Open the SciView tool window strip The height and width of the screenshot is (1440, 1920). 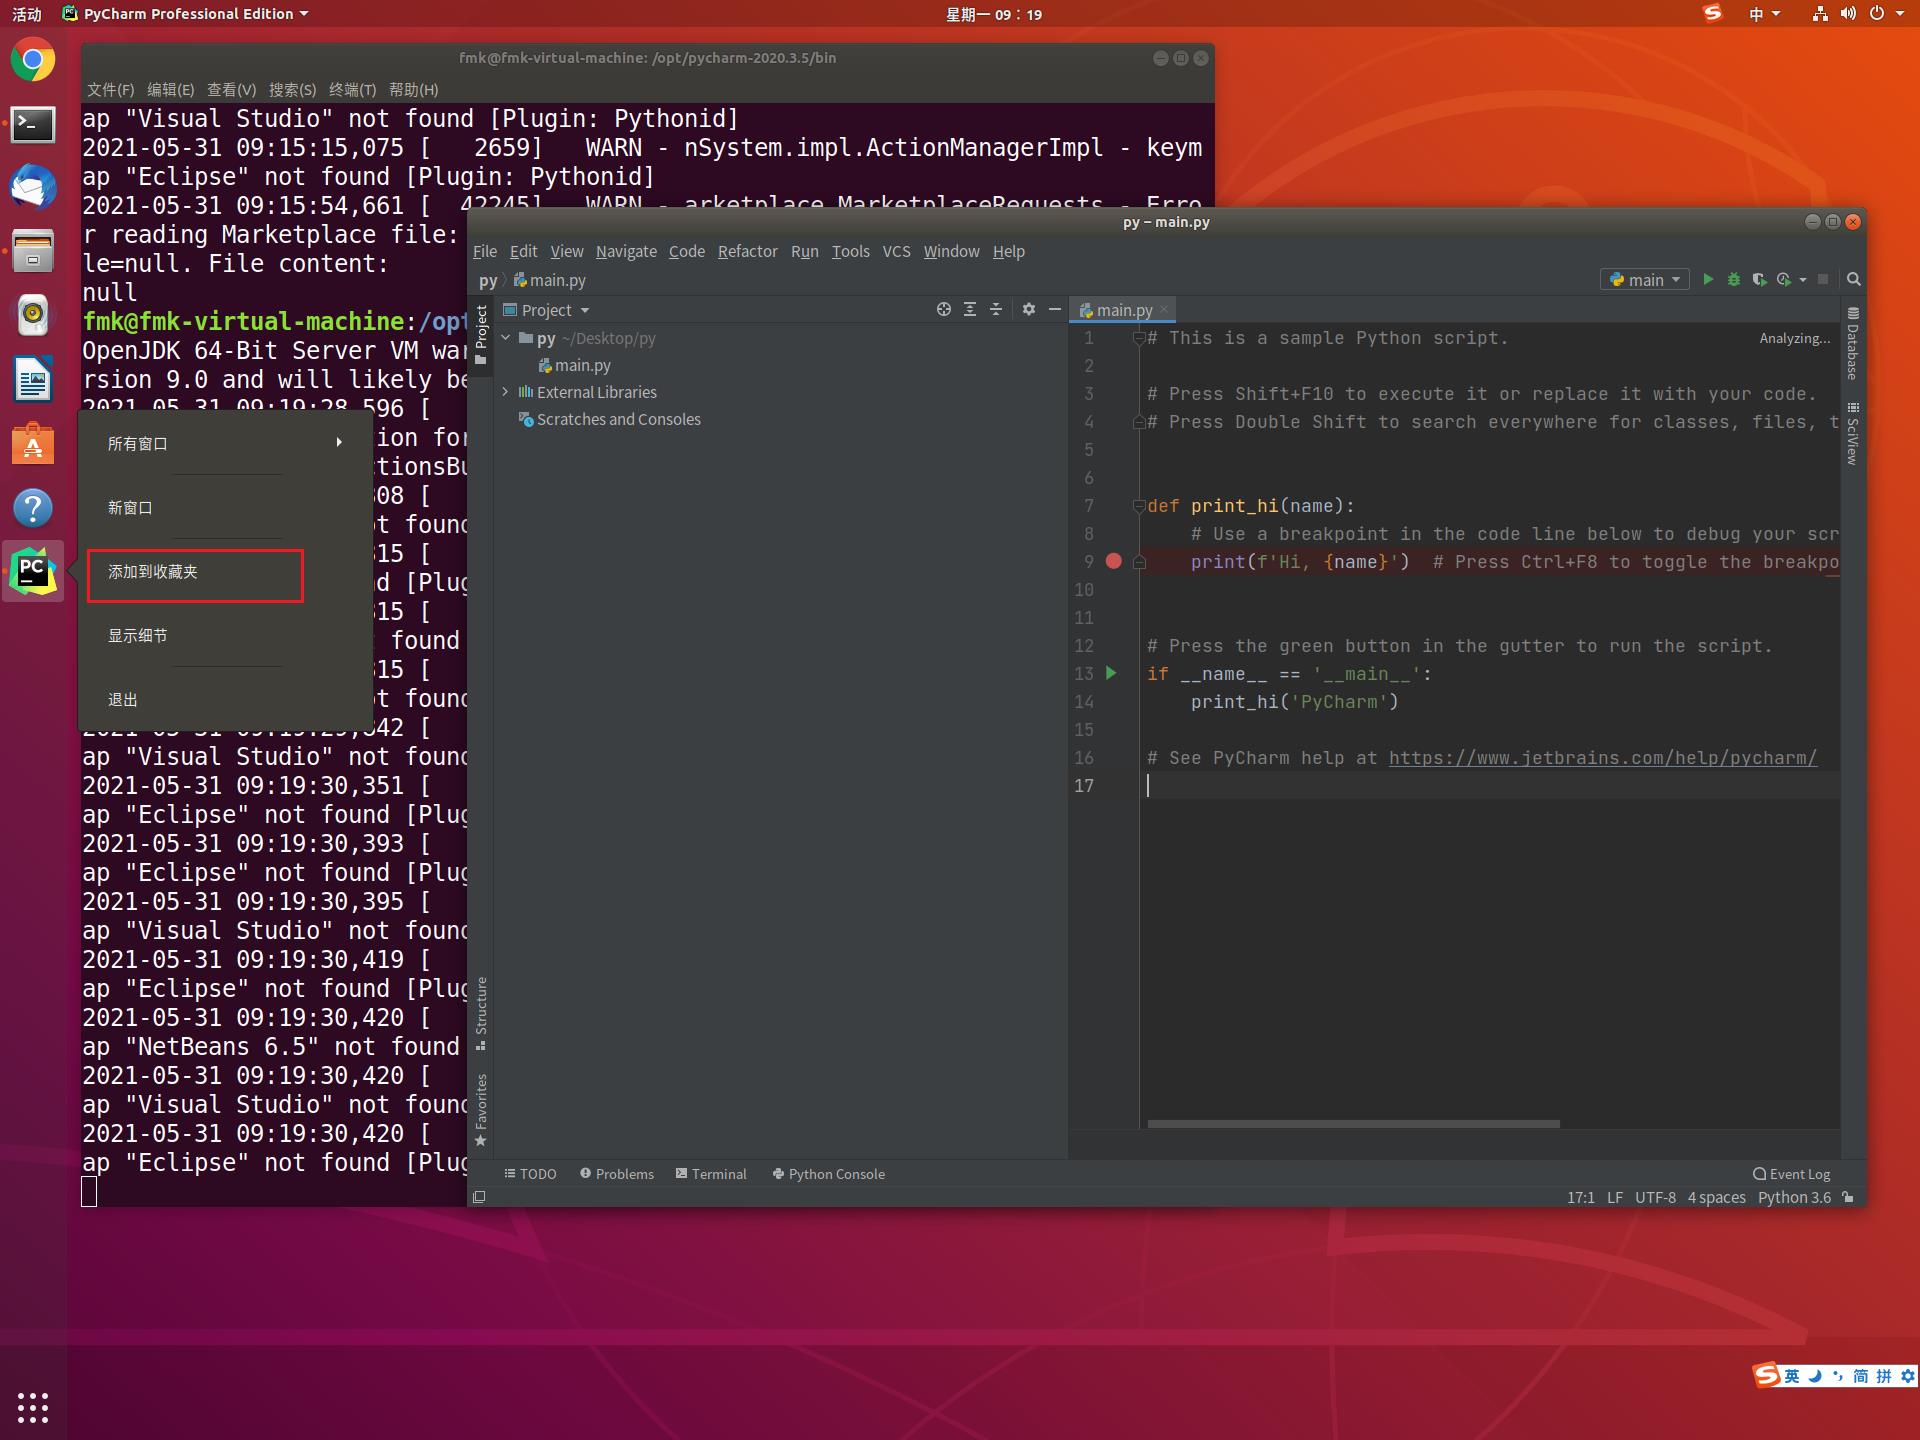point(1852,433)
